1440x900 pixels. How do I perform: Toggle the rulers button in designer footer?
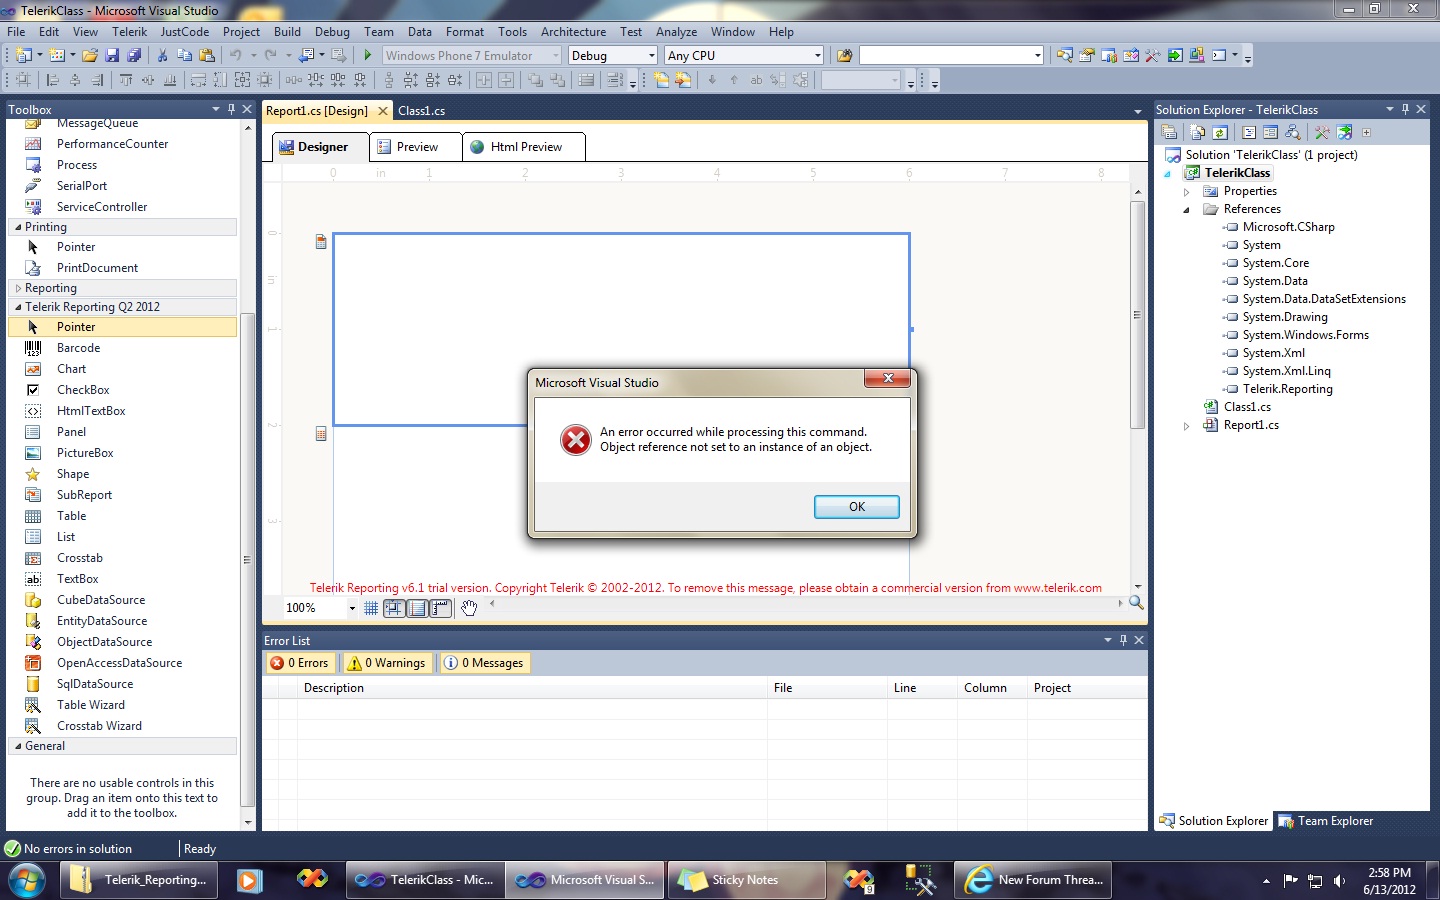441,608
